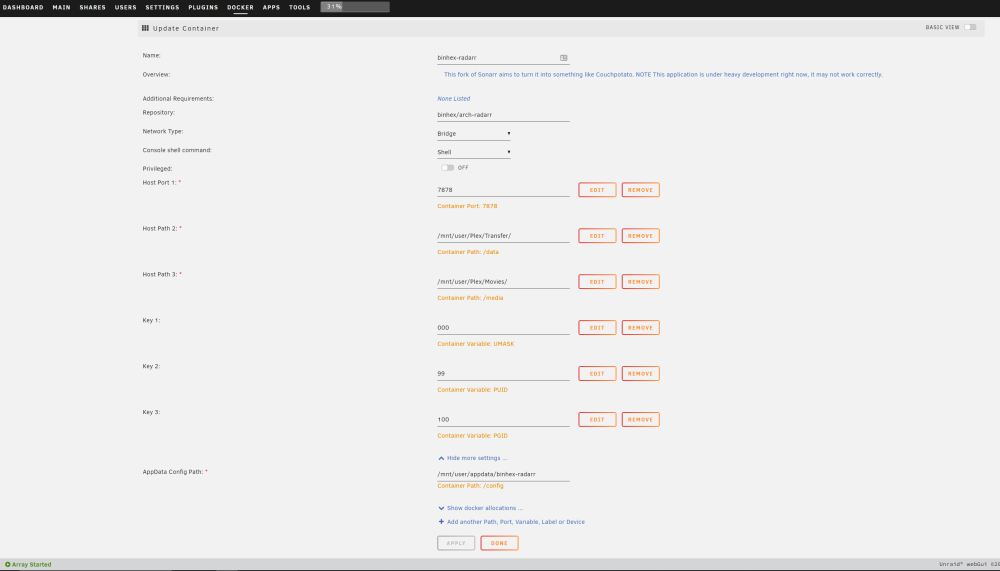1000x571 pixels.
Task: Edit Host Path 2 Transfer mapping
Action: (597, 236)
